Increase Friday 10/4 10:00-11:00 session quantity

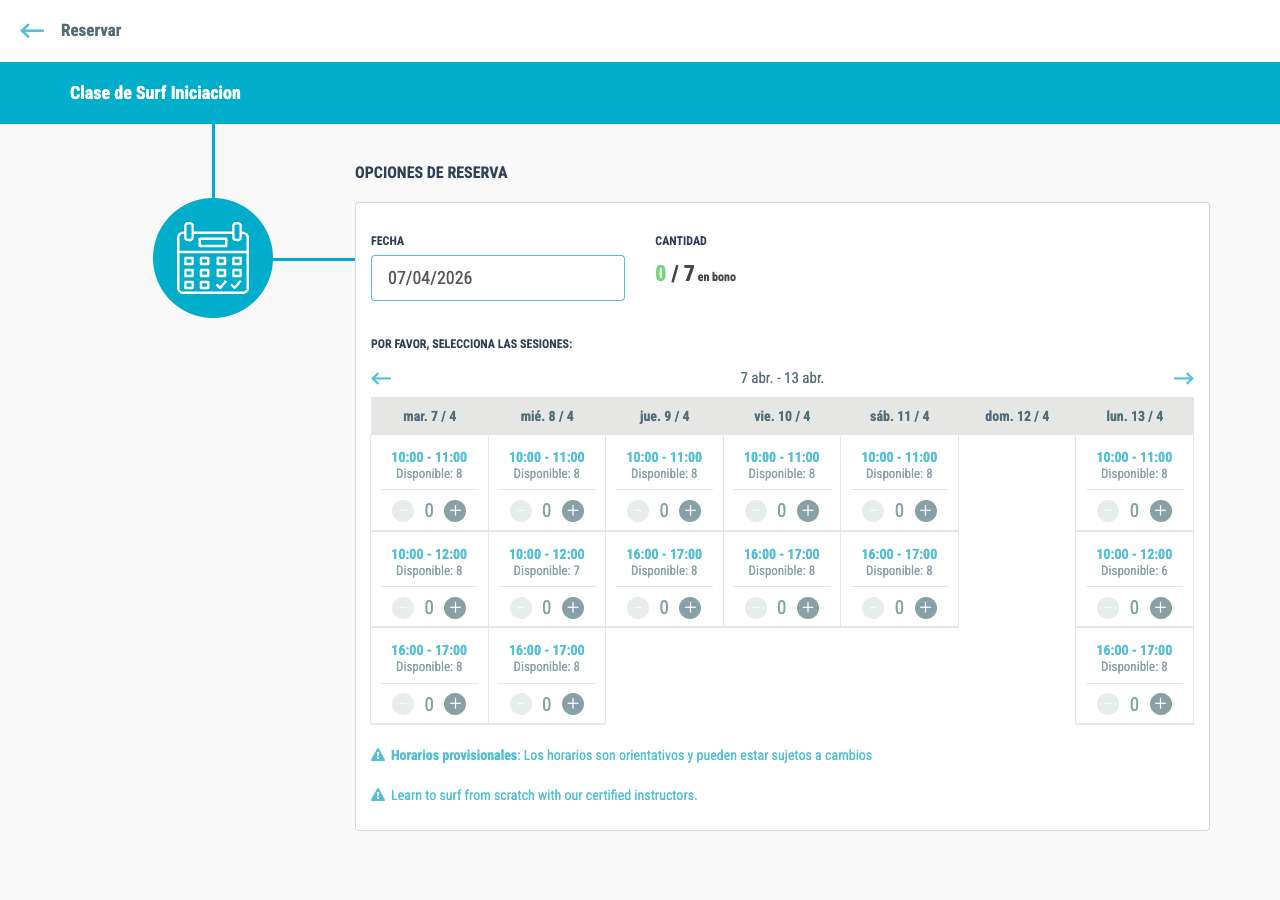[807, 511]
